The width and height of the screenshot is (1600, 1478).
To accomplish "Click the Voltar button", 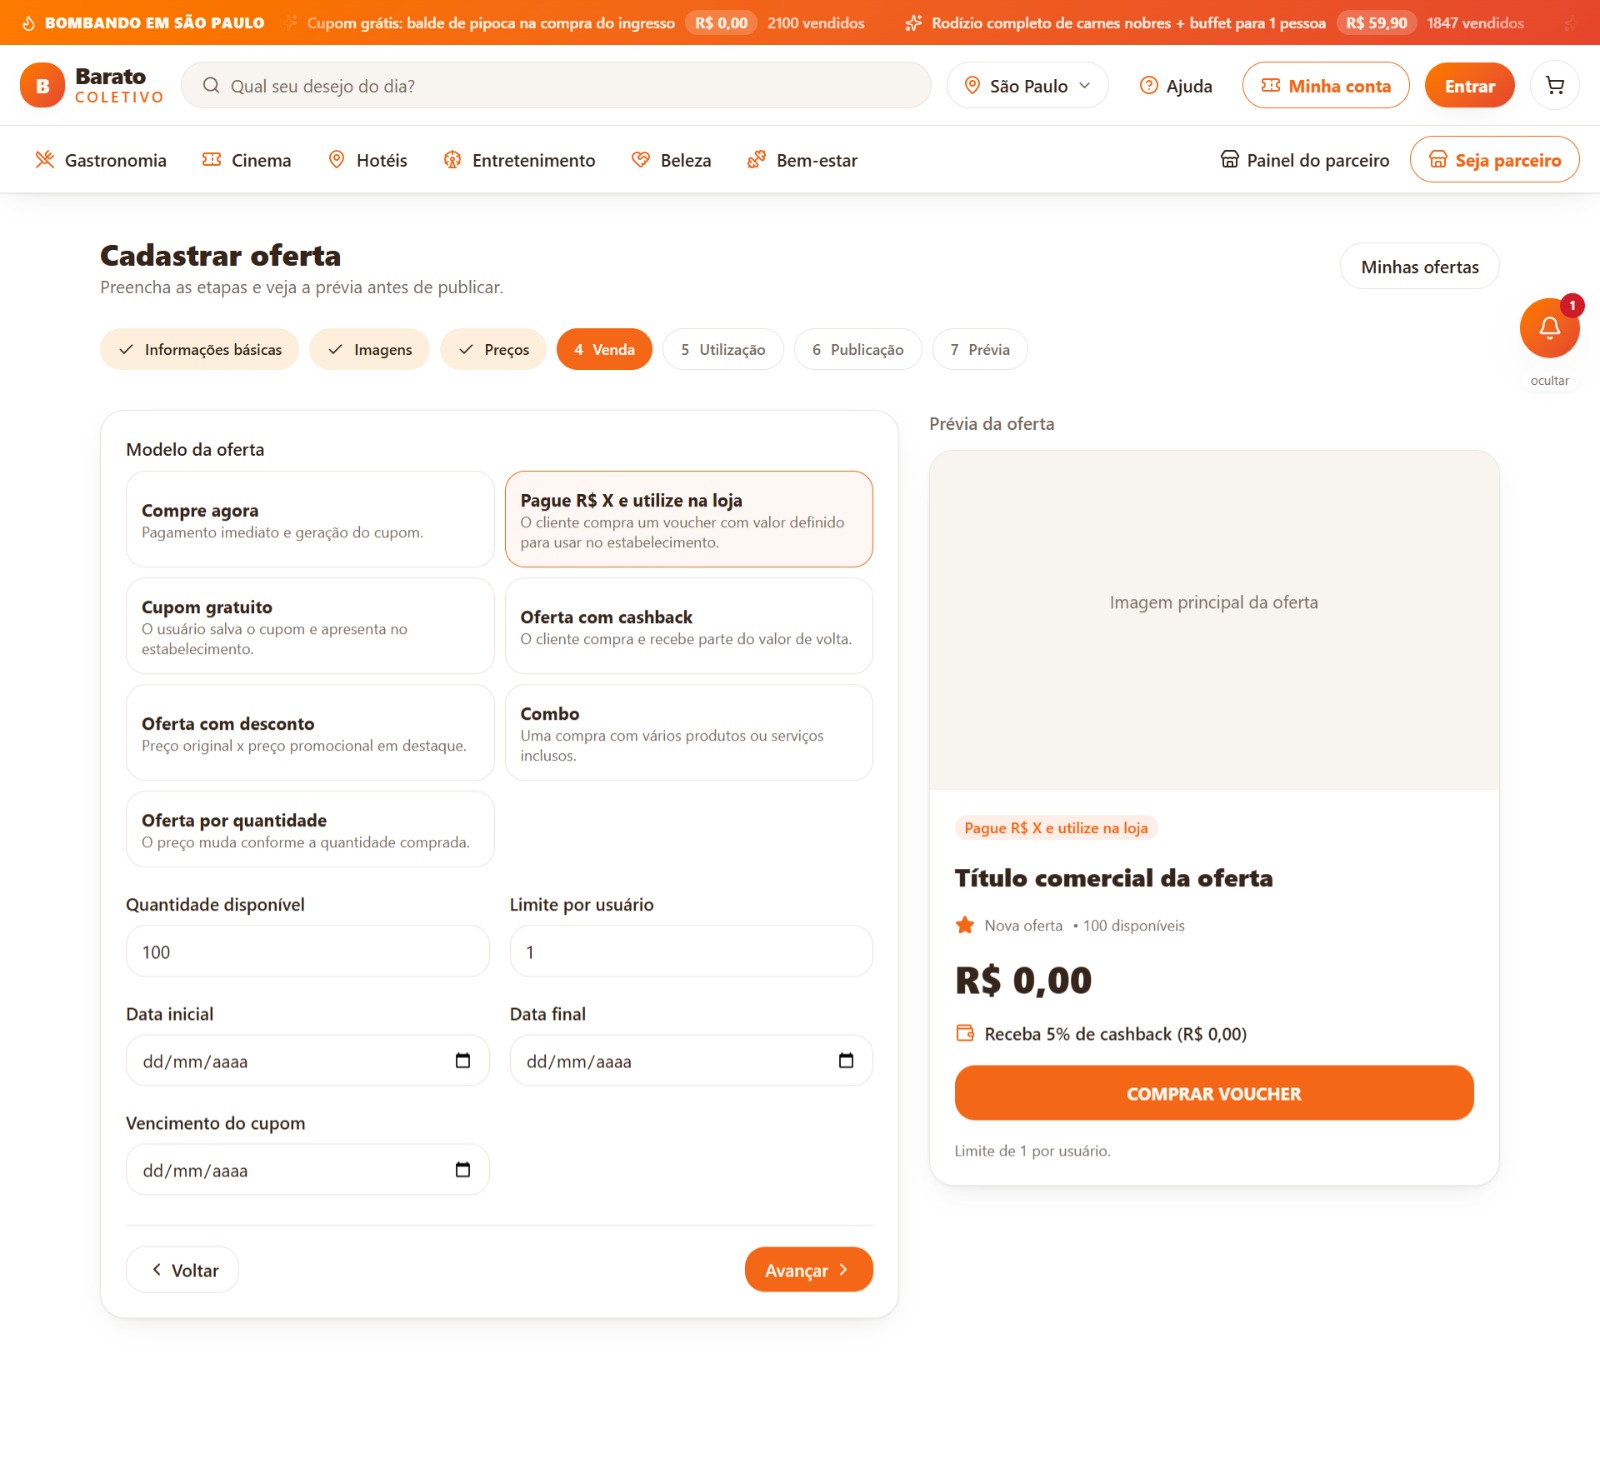I will 182,1270.
